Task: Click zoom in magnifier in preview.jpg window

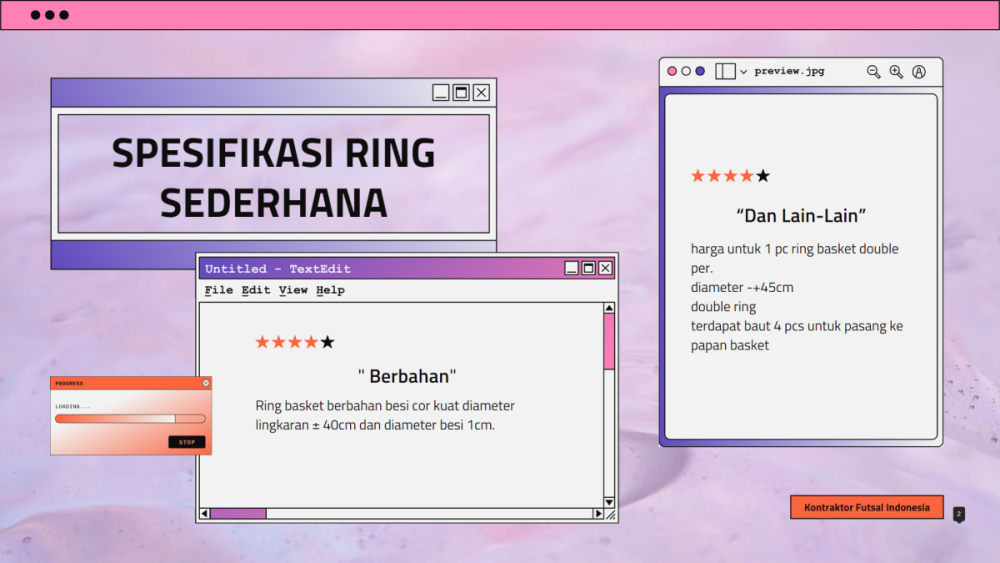Action: coord(896,71)
